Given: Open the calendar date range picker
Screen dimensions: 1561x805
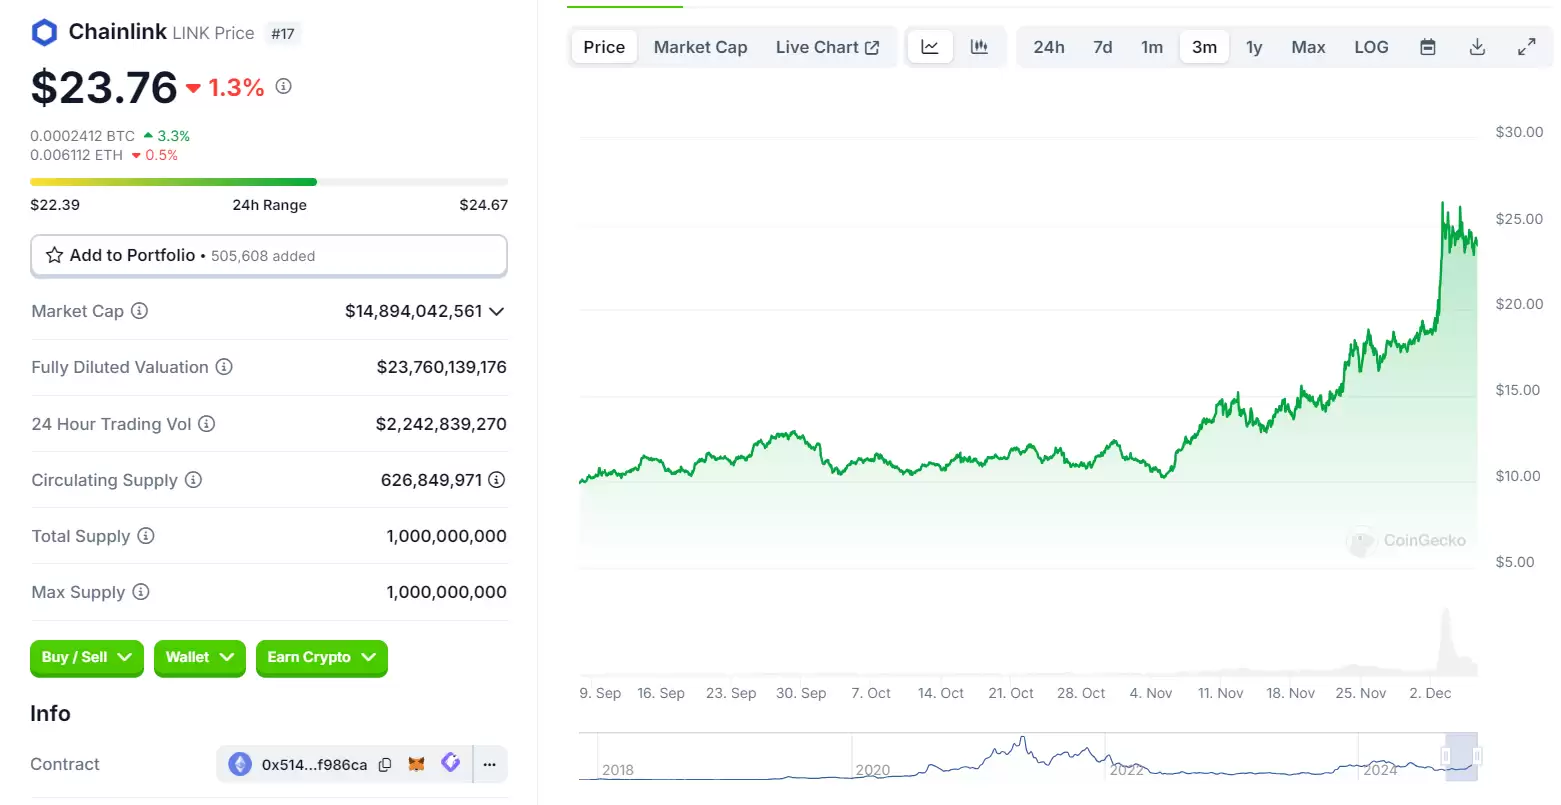Looking at the screenshot, I should pos(1428,47).
